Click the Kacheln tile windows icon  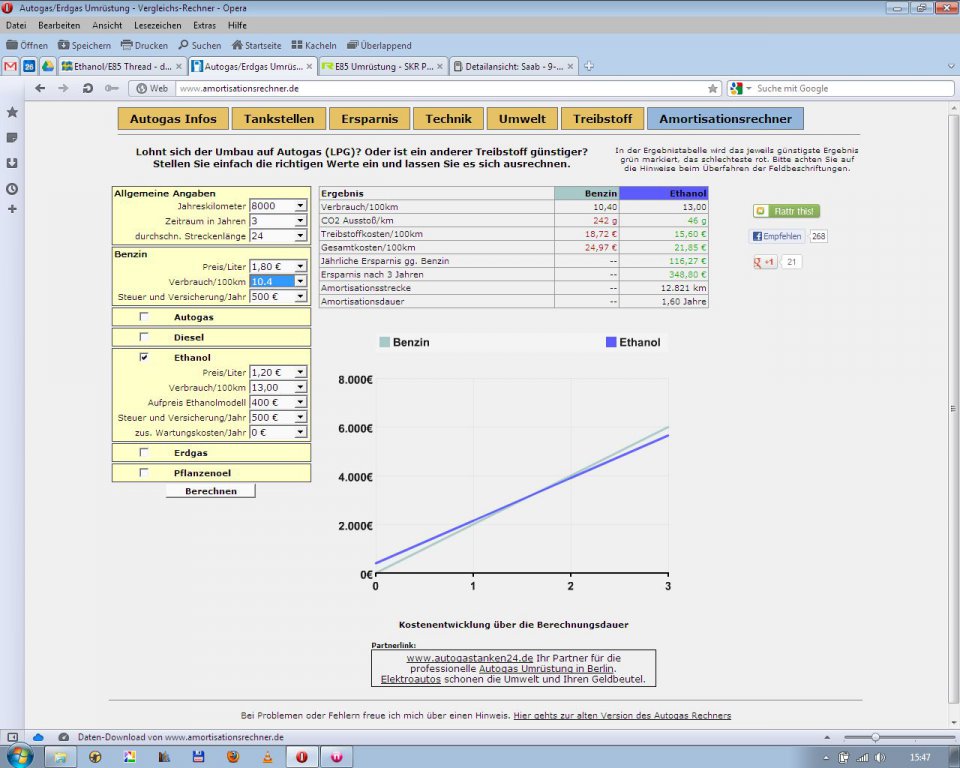pos(297,45)
